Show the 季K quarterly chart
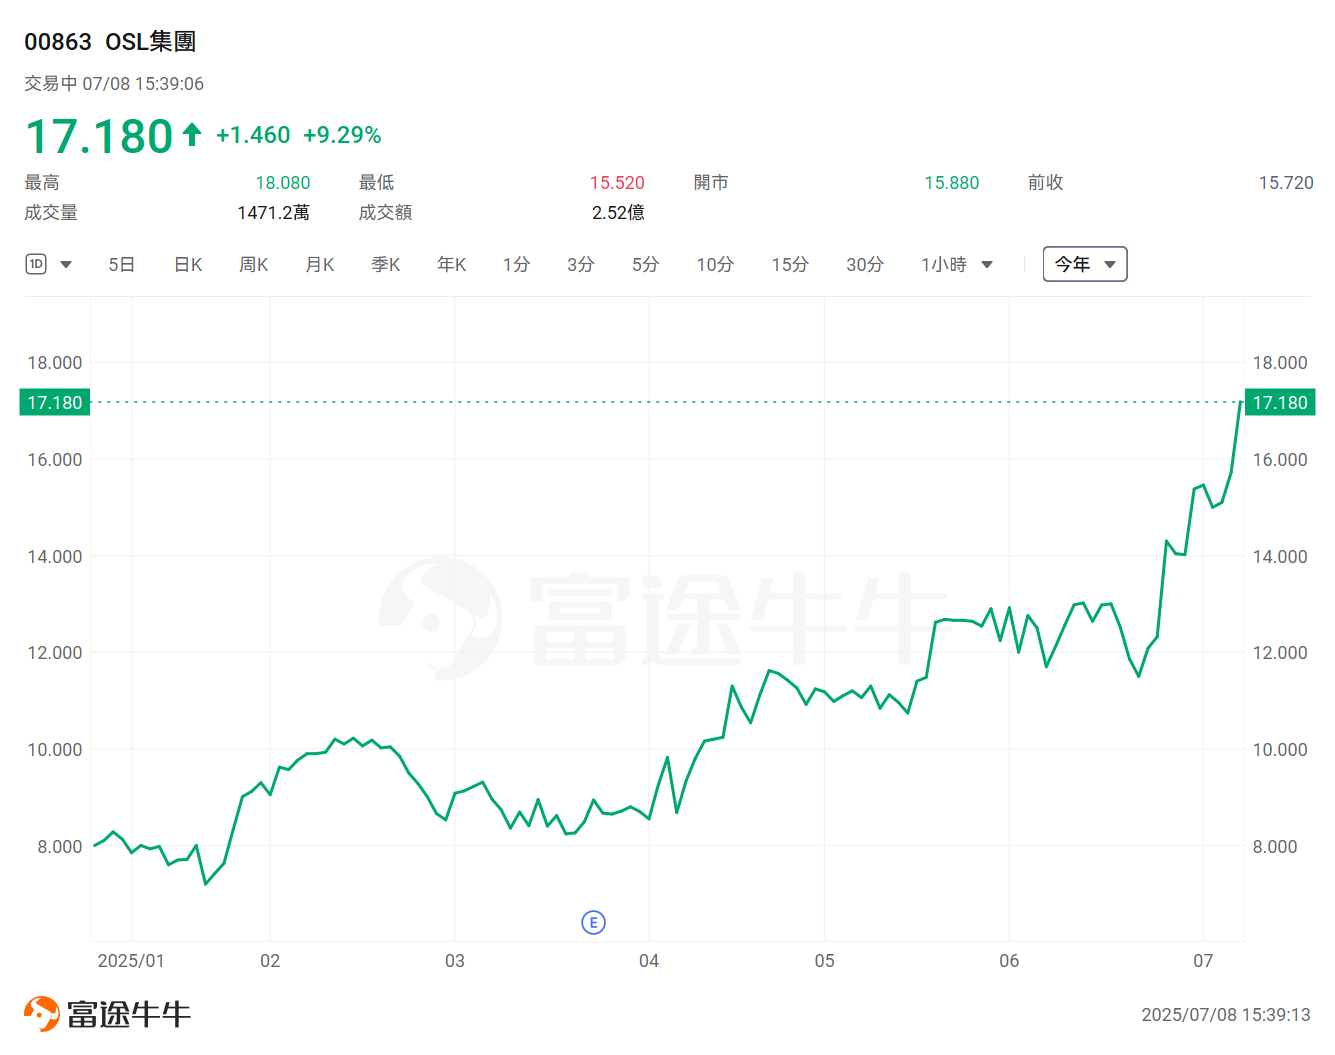Screen dimensions: 1335x1055 click(x=385, y=264)
